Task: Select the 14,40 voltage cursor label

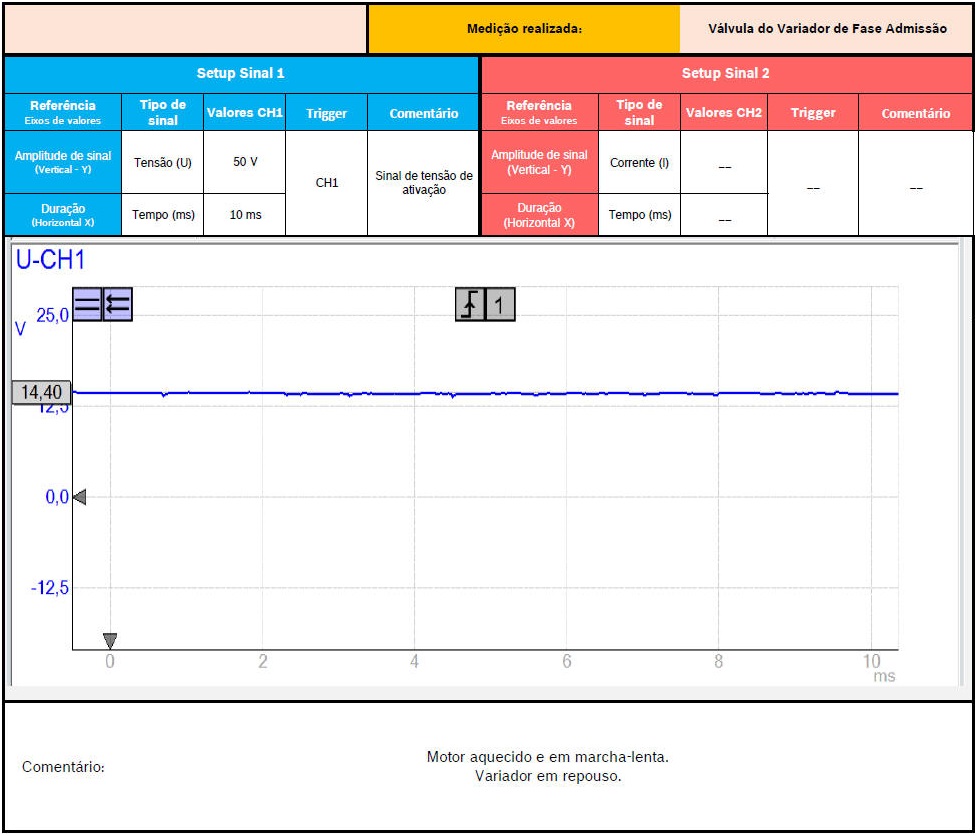Action: (41, 393)
